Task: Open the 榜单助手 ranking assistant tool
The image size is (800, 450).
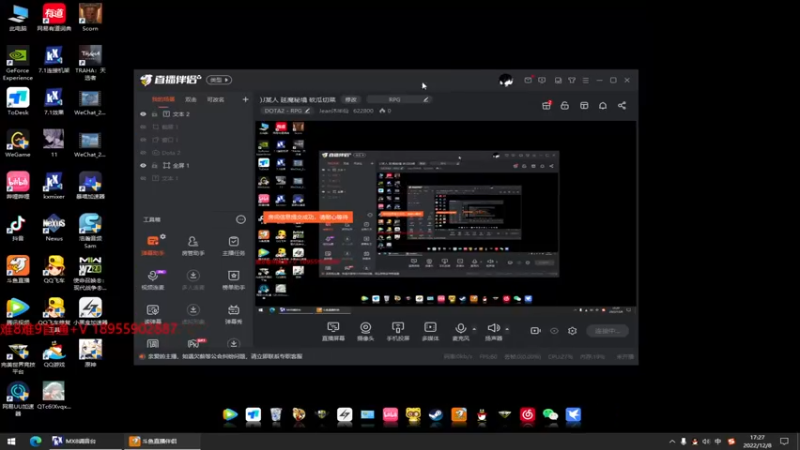Action: 234,280
